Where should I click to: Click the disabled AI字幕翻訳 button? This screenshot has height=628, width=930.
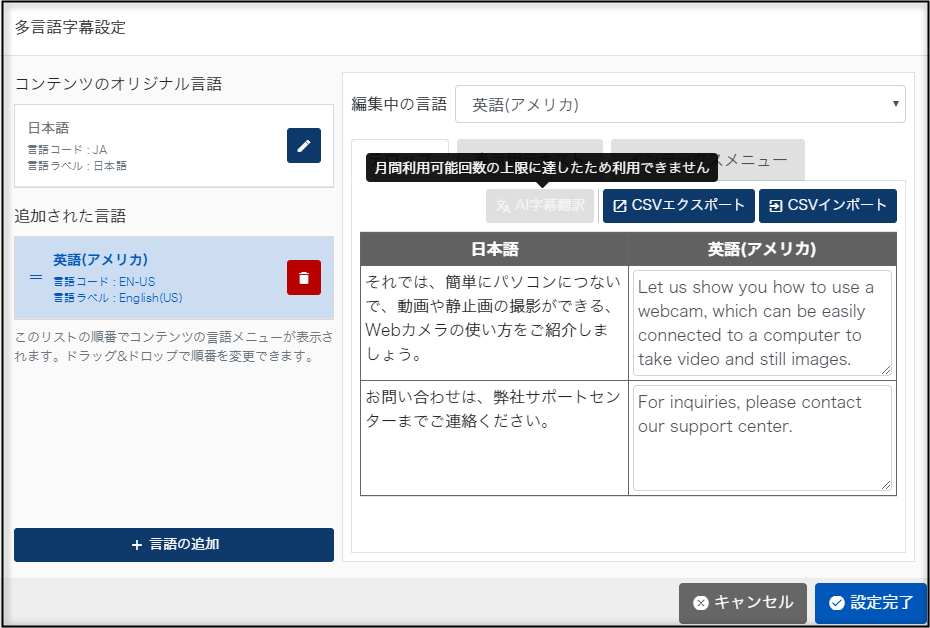point(540,206)
